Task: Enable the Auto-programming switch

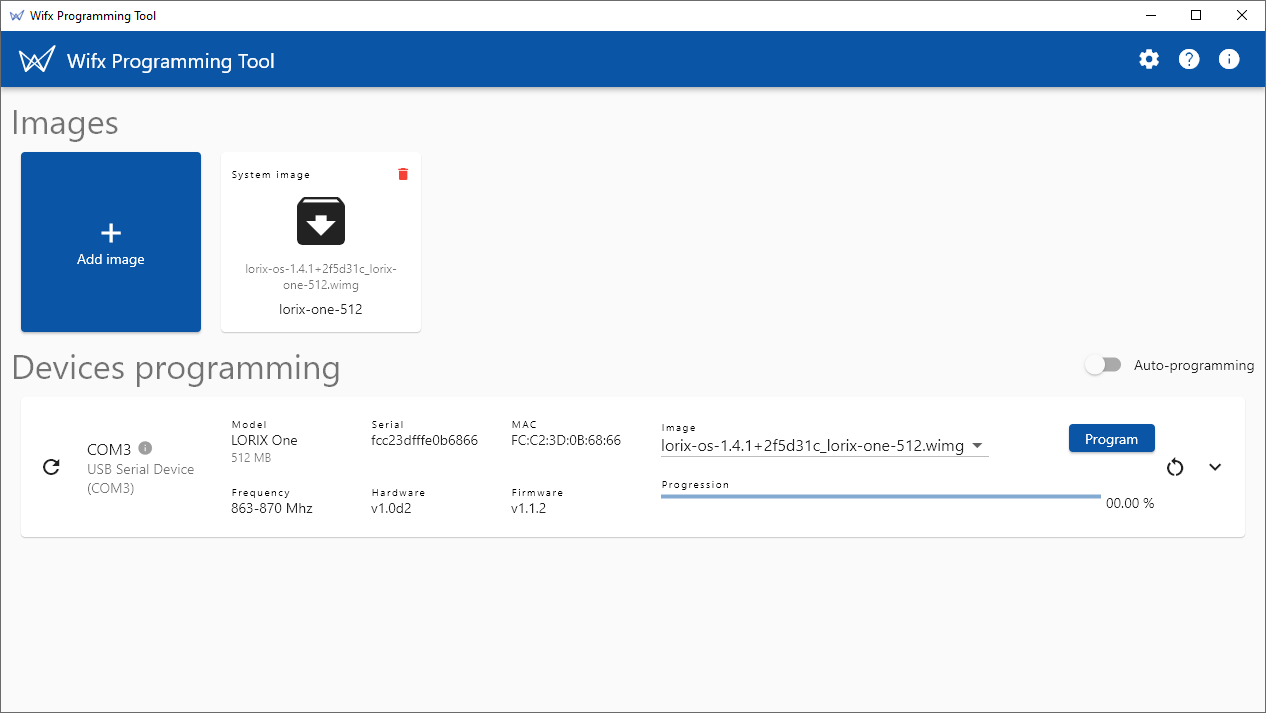Action: pyautogui.click(x=1103, y=366)
